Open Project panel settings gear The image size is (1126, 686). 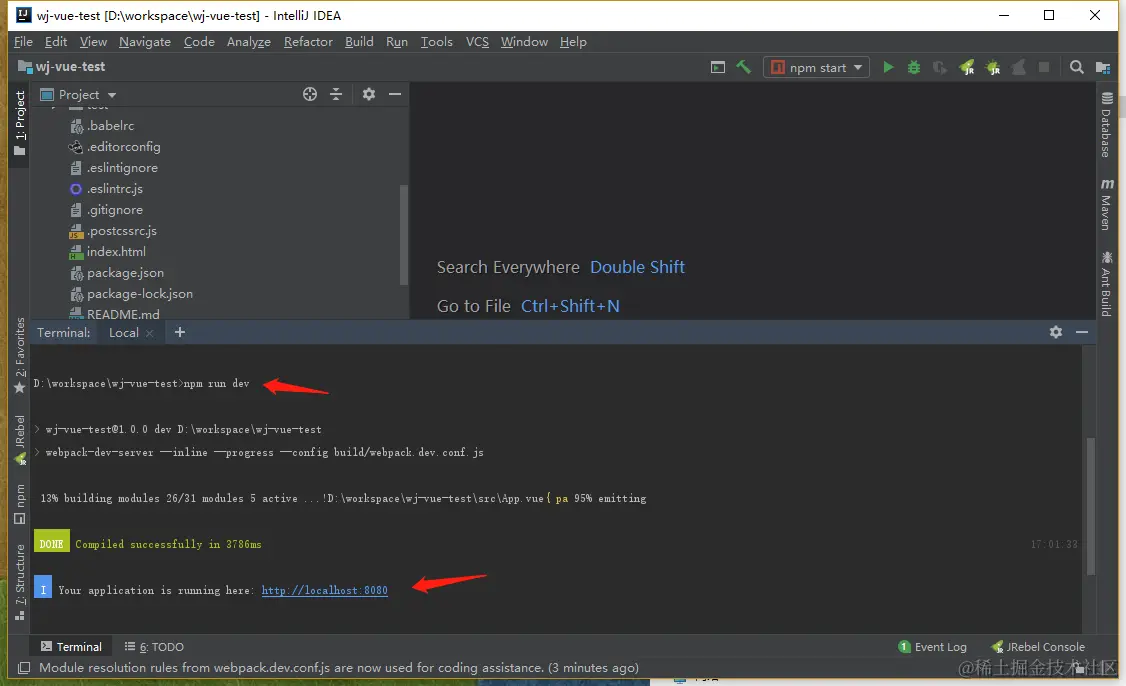[368, 94]
